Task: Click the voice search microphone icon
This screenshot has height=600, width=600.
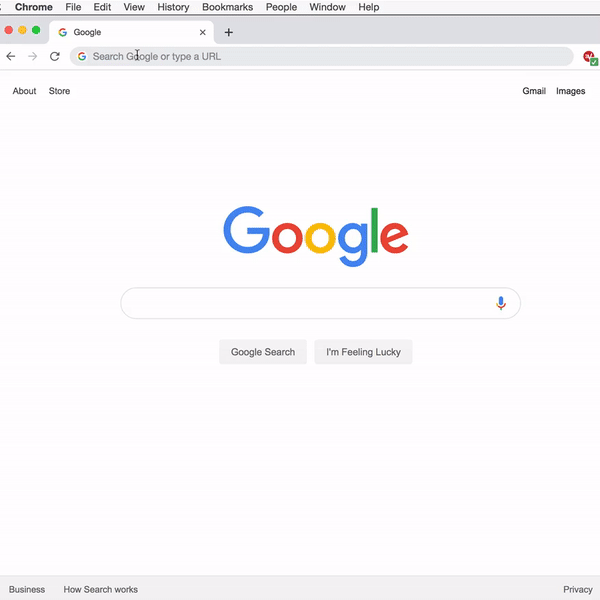Action: point(501,303)
